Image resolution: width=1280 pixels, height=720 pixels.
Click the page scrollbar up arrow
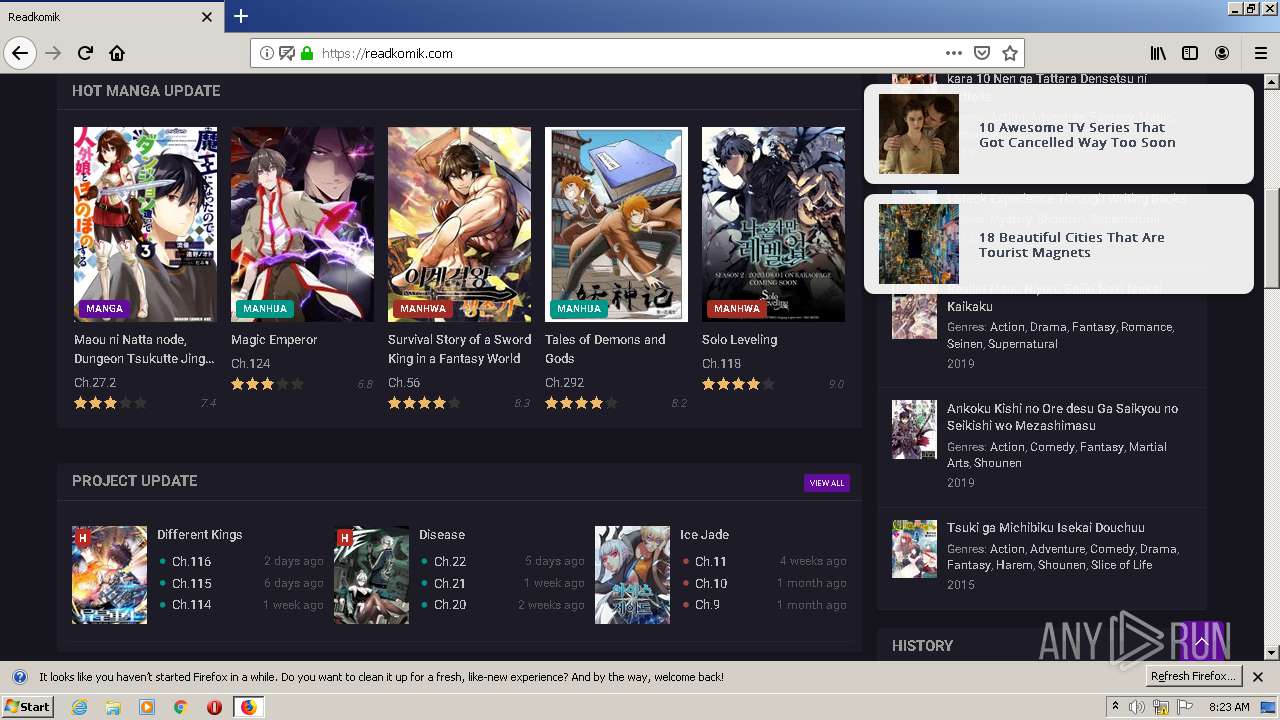(x=1272, y=82)
